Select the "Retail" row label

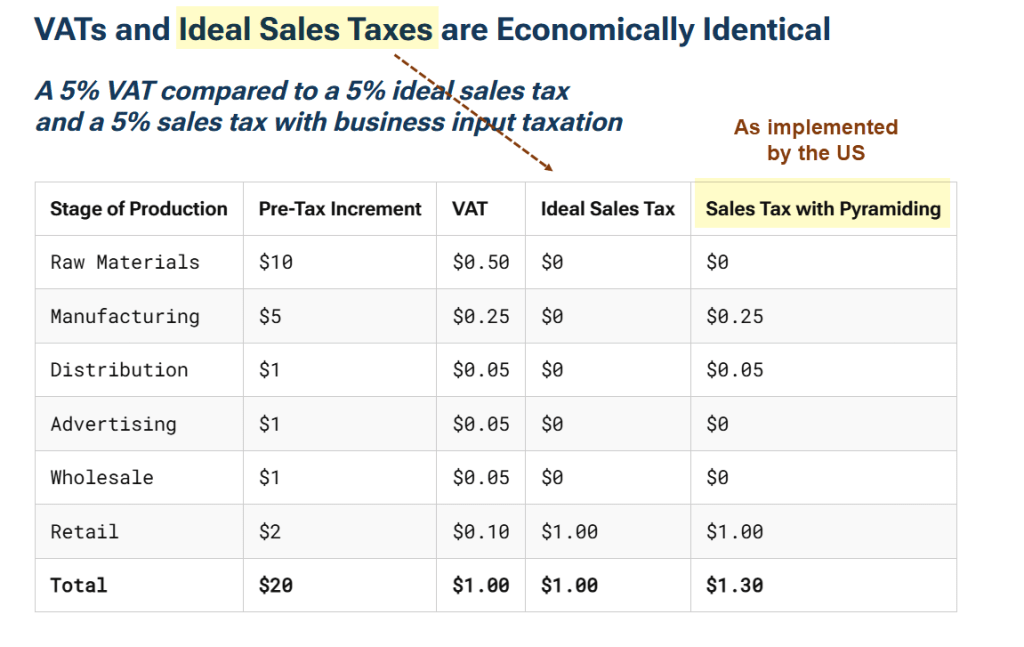pyautogui.click(x=84, y=532)
